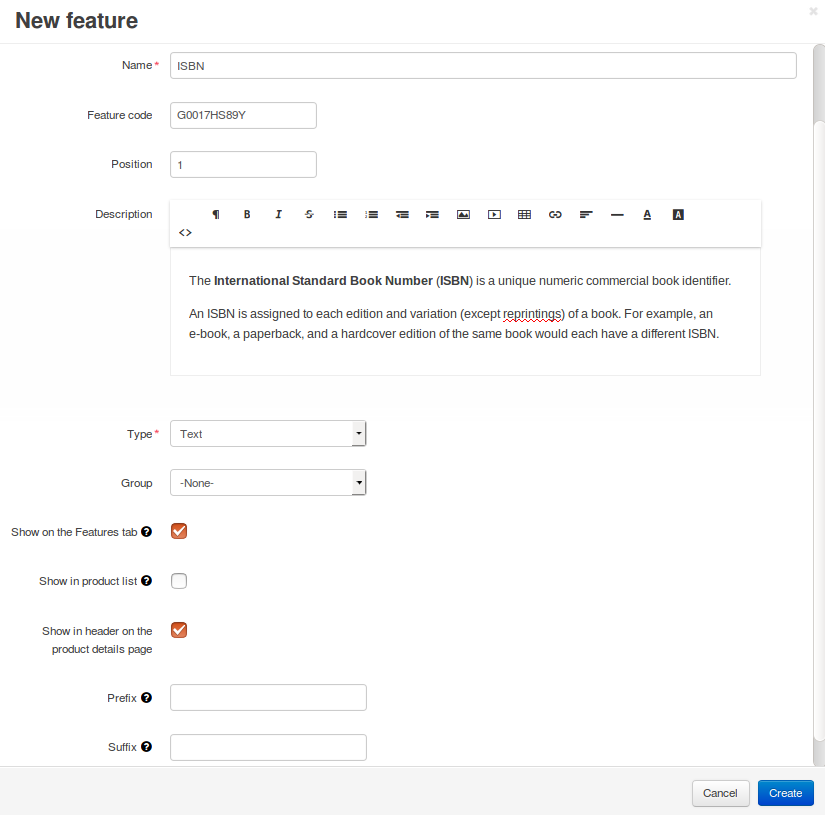825x815 pixels.
Task: Show help for Features tab option
Action: click(146, 531)
